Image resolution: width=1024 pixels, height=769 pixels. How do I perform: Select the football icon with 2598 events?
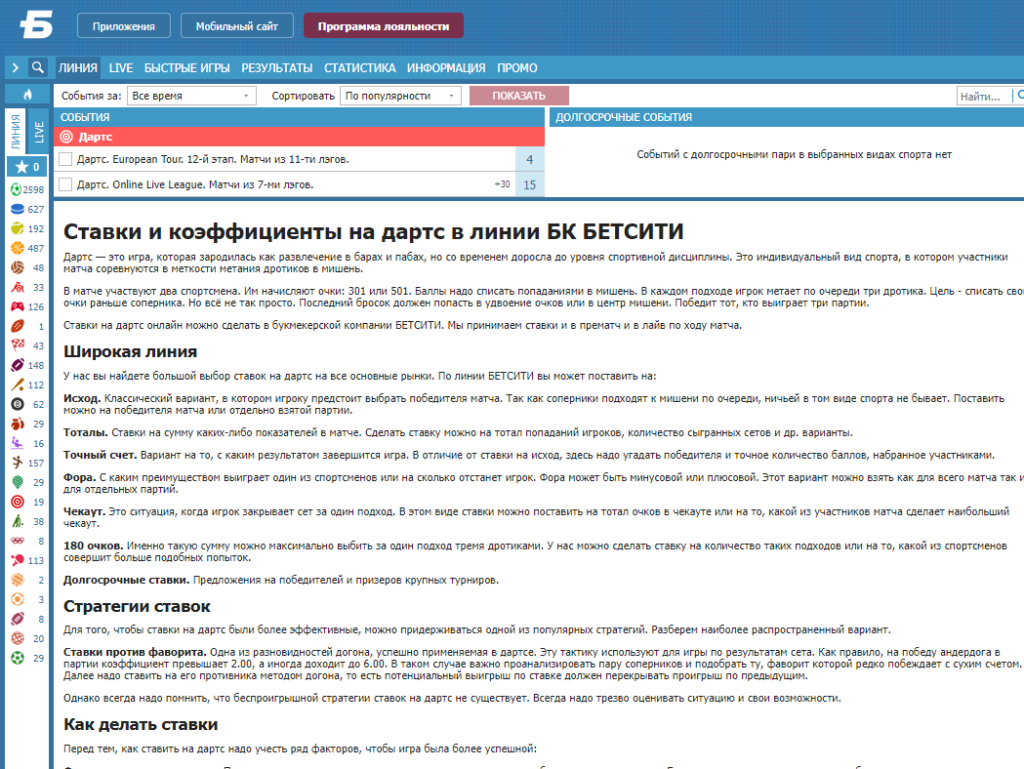[x=16, y=189]
